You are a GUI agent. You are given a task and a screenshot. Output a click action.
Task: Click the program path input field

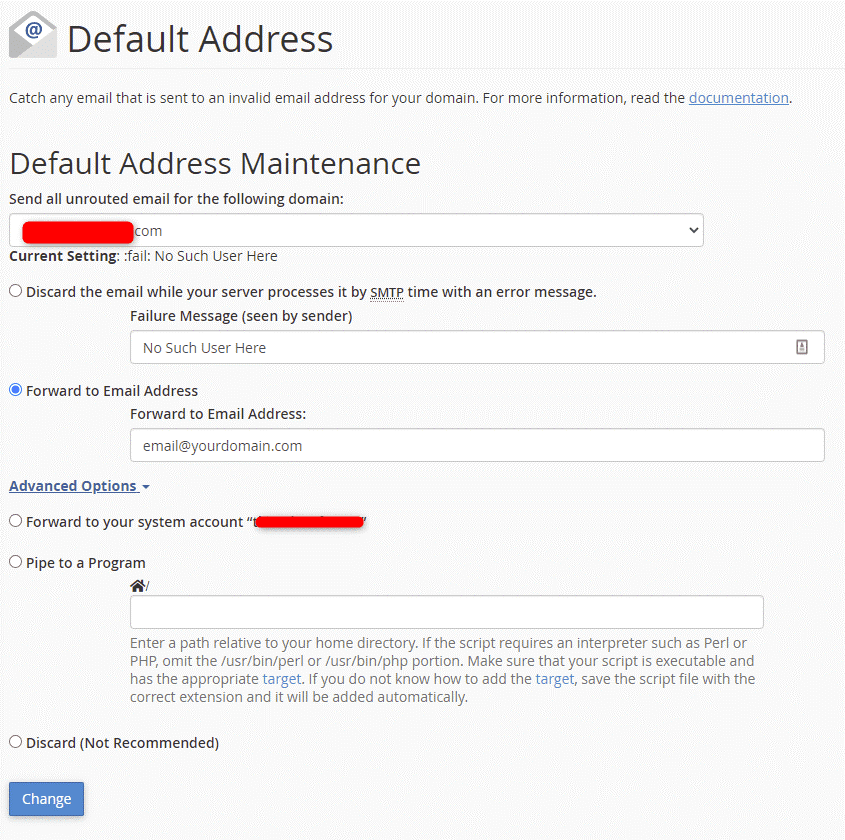(x=446, y=612)
